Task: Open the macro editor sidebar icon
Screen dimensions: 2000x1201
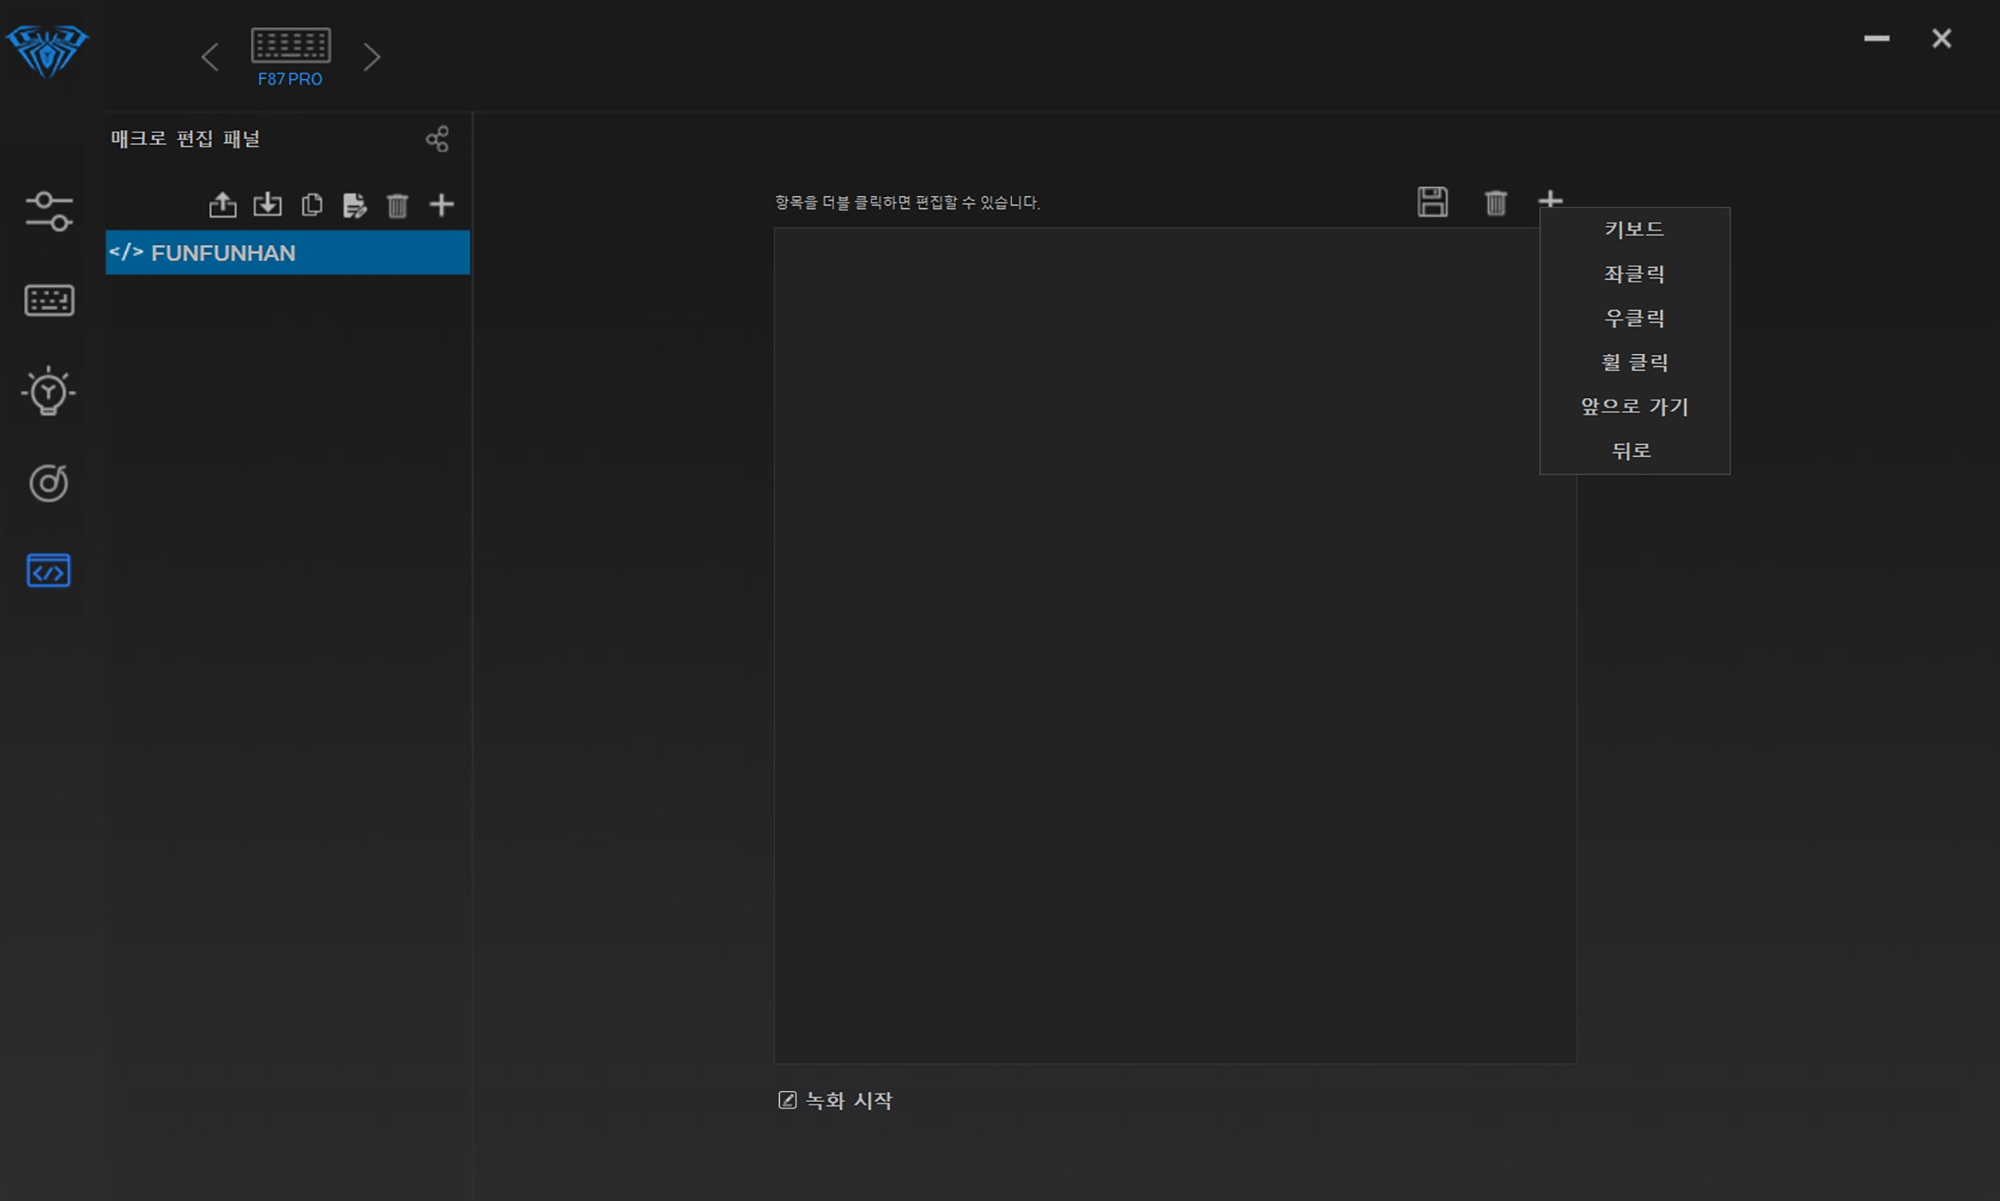Action: (x=48, y=571)
